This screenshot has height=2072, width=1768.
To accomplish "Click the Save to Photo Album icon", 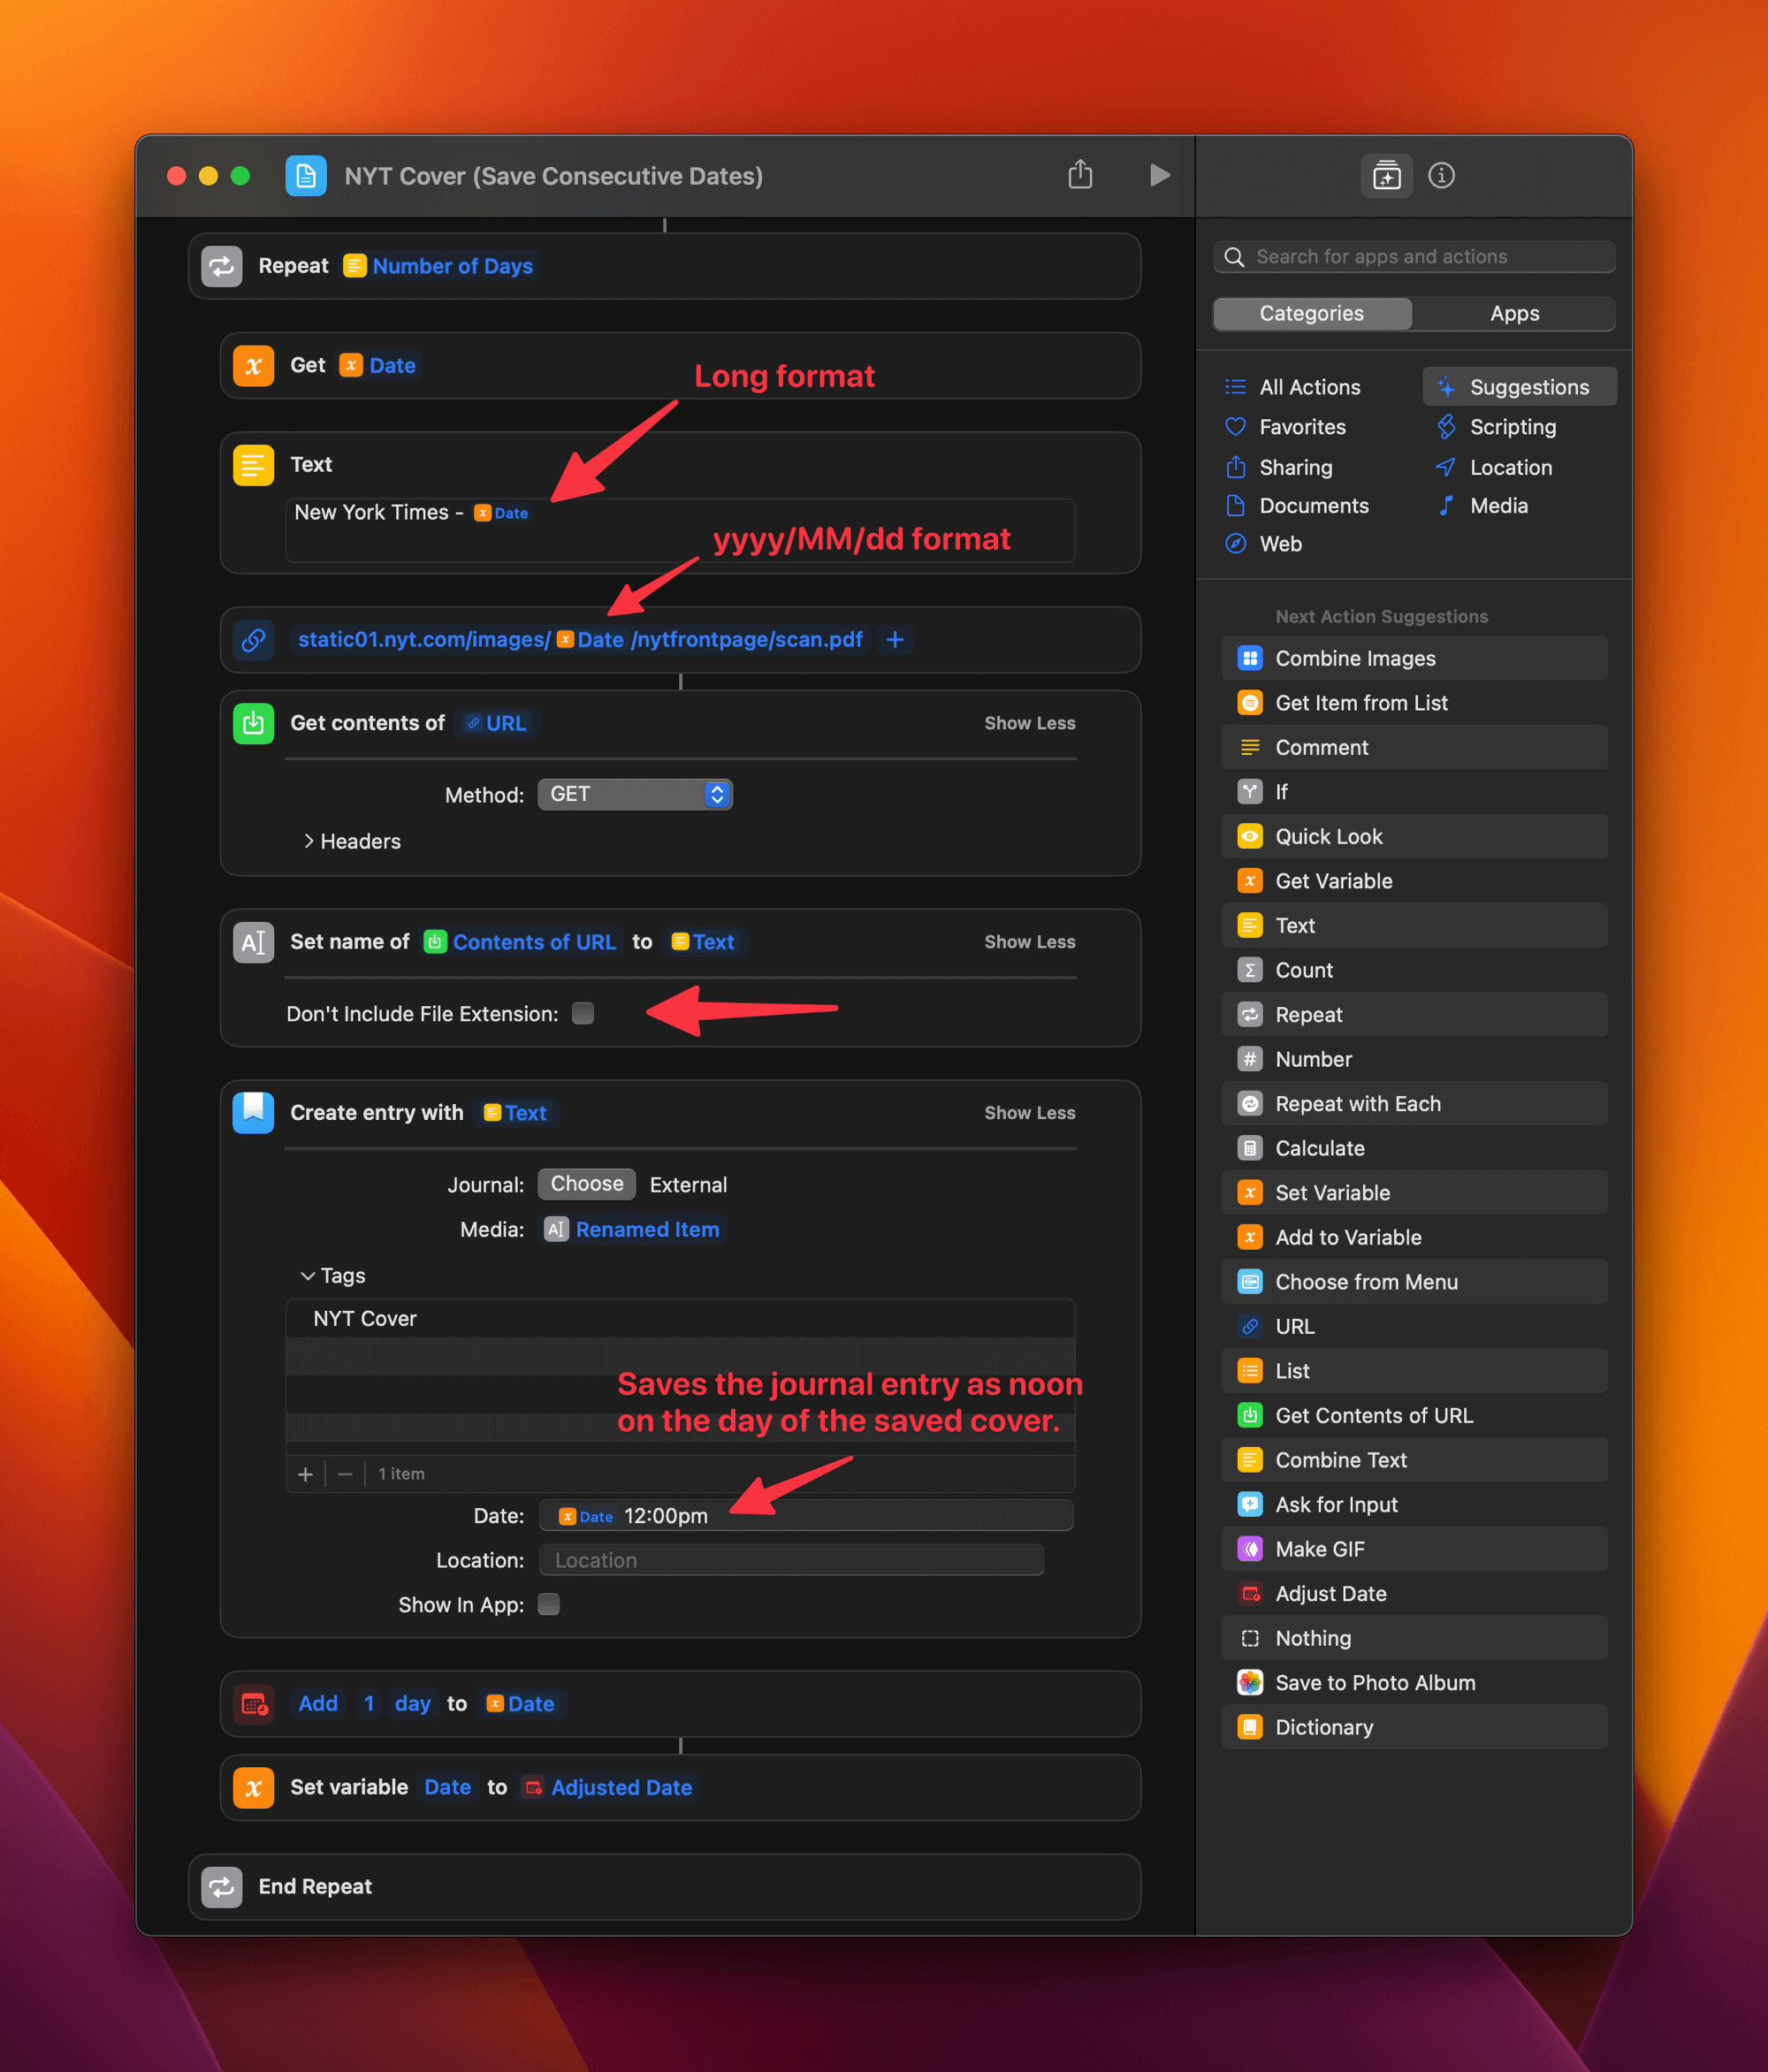I will click(x=1250, y=1683).
